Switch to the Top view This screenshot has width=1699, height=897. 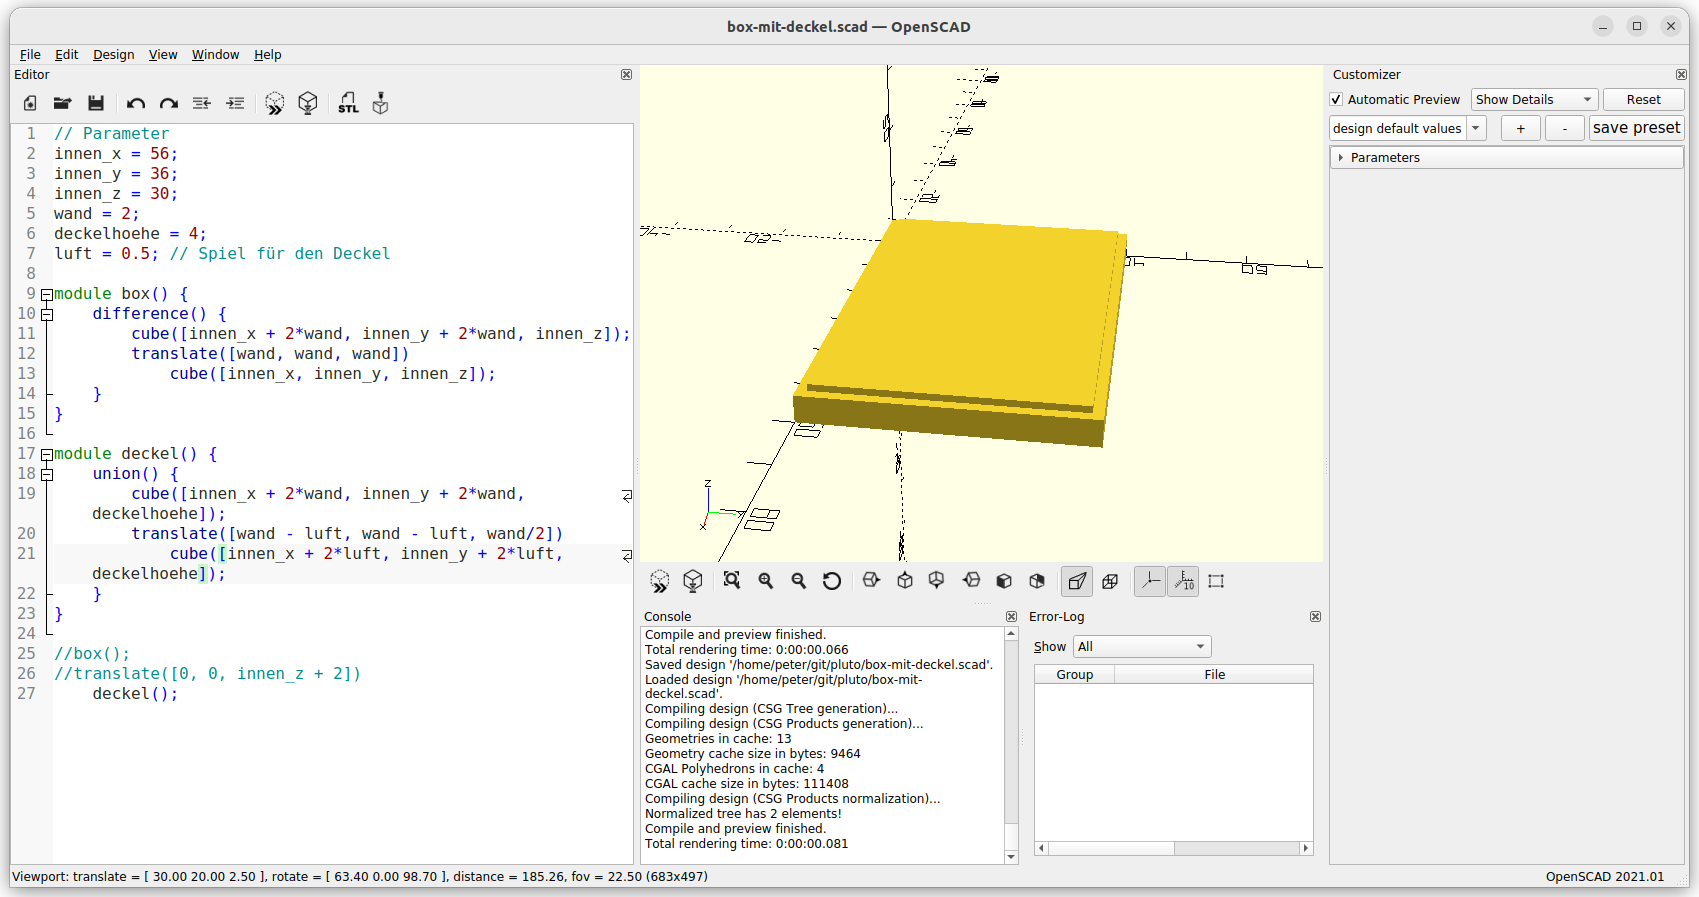(x=905, y=581)
